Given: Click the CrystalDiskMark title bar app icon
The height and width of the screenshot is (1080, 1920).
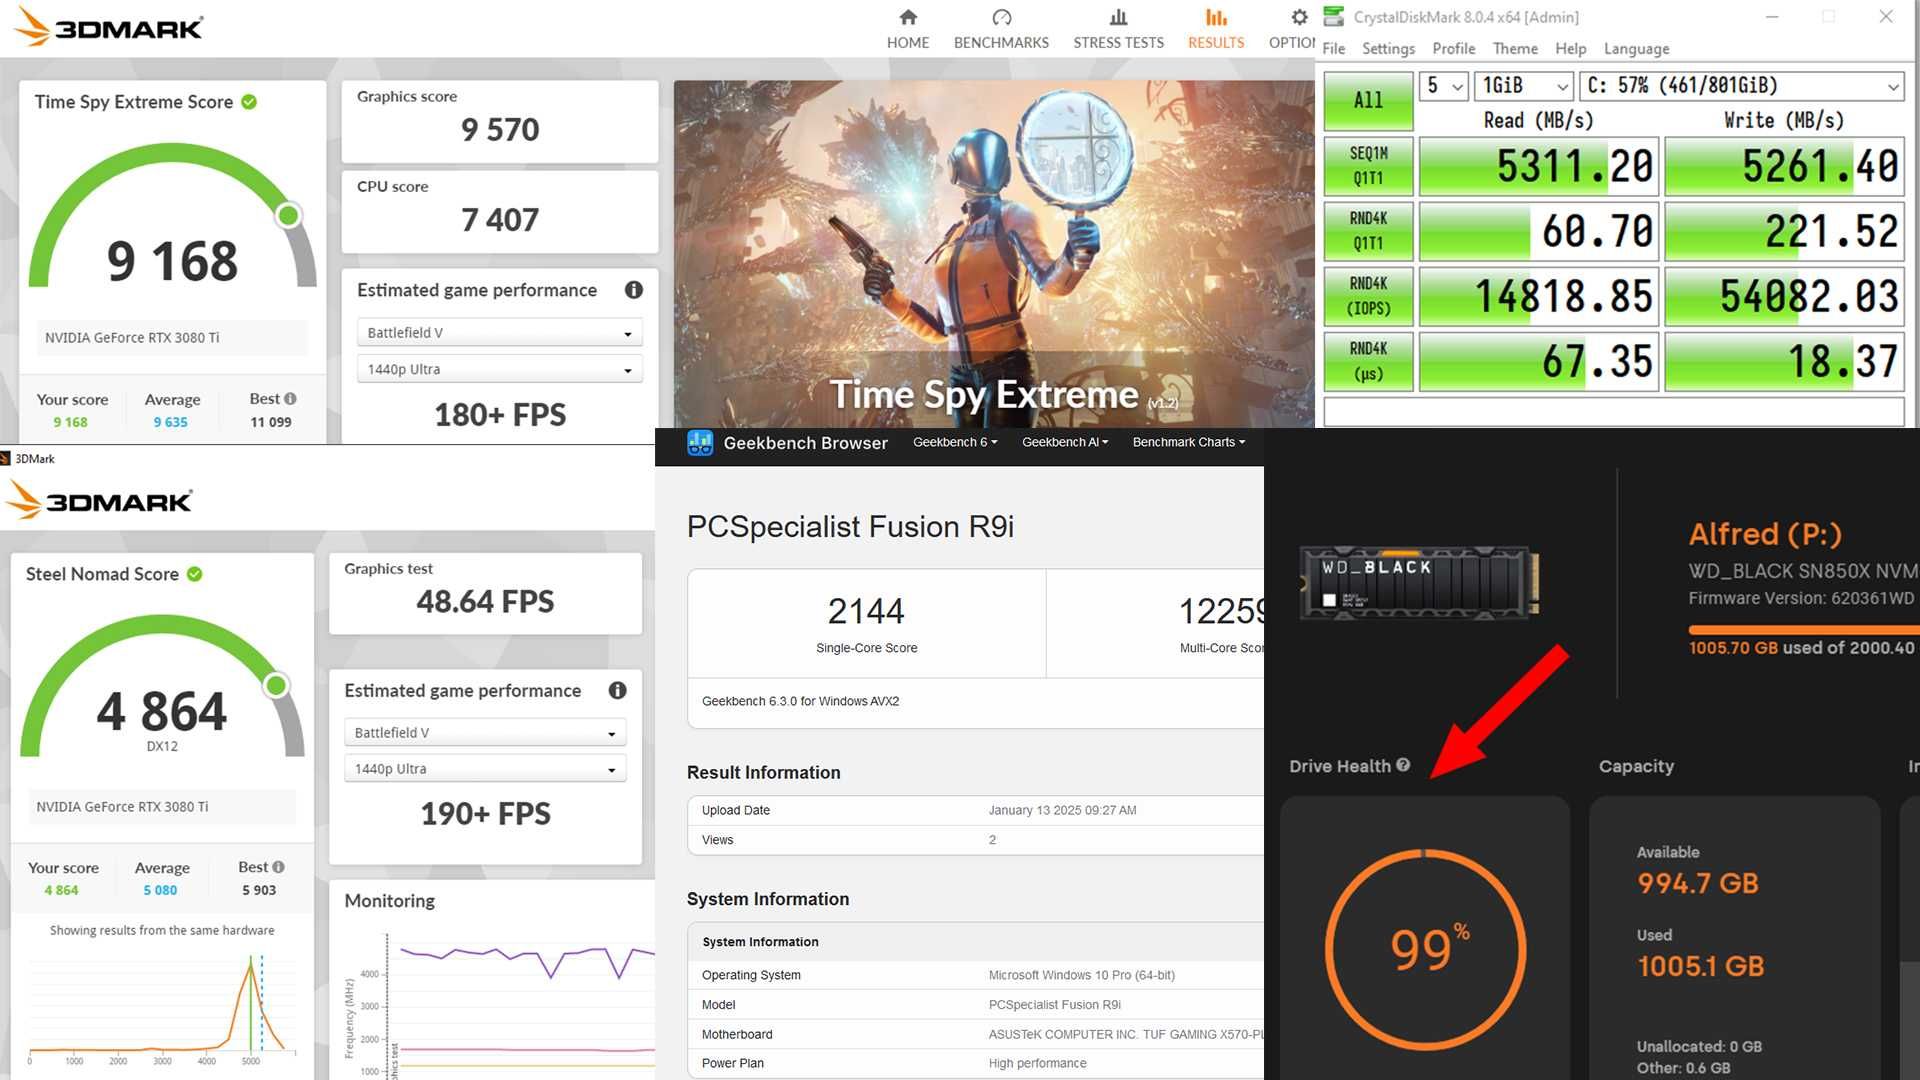Looking at the screenshot, I should (1333, 16).
